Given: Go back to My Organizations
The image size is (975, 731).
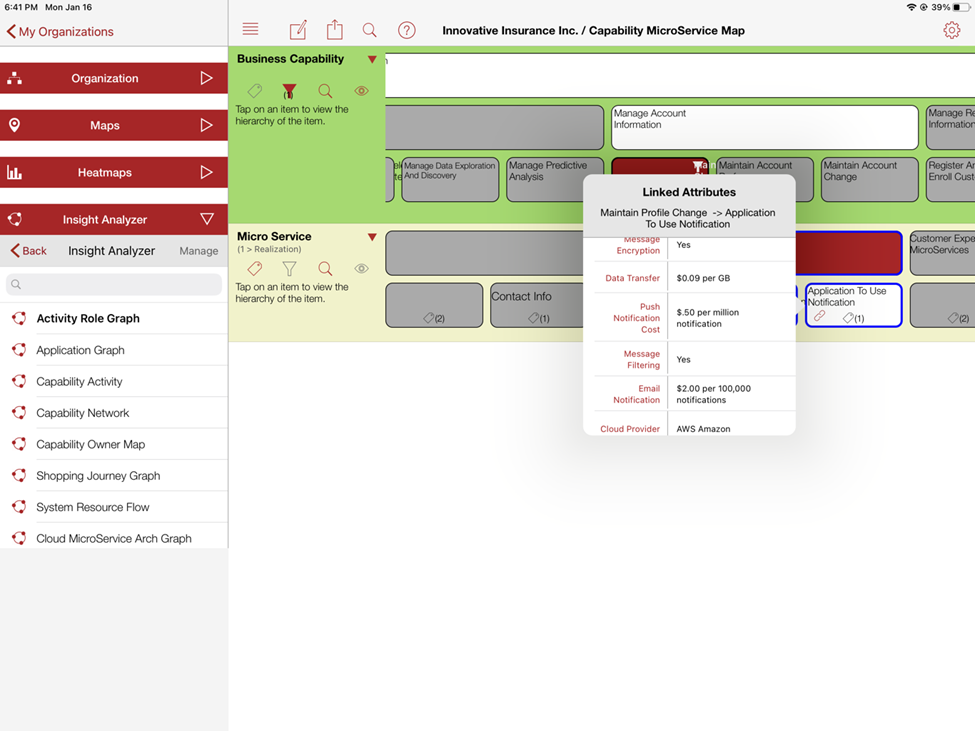Looking at the screenshot, I should 60,32.
